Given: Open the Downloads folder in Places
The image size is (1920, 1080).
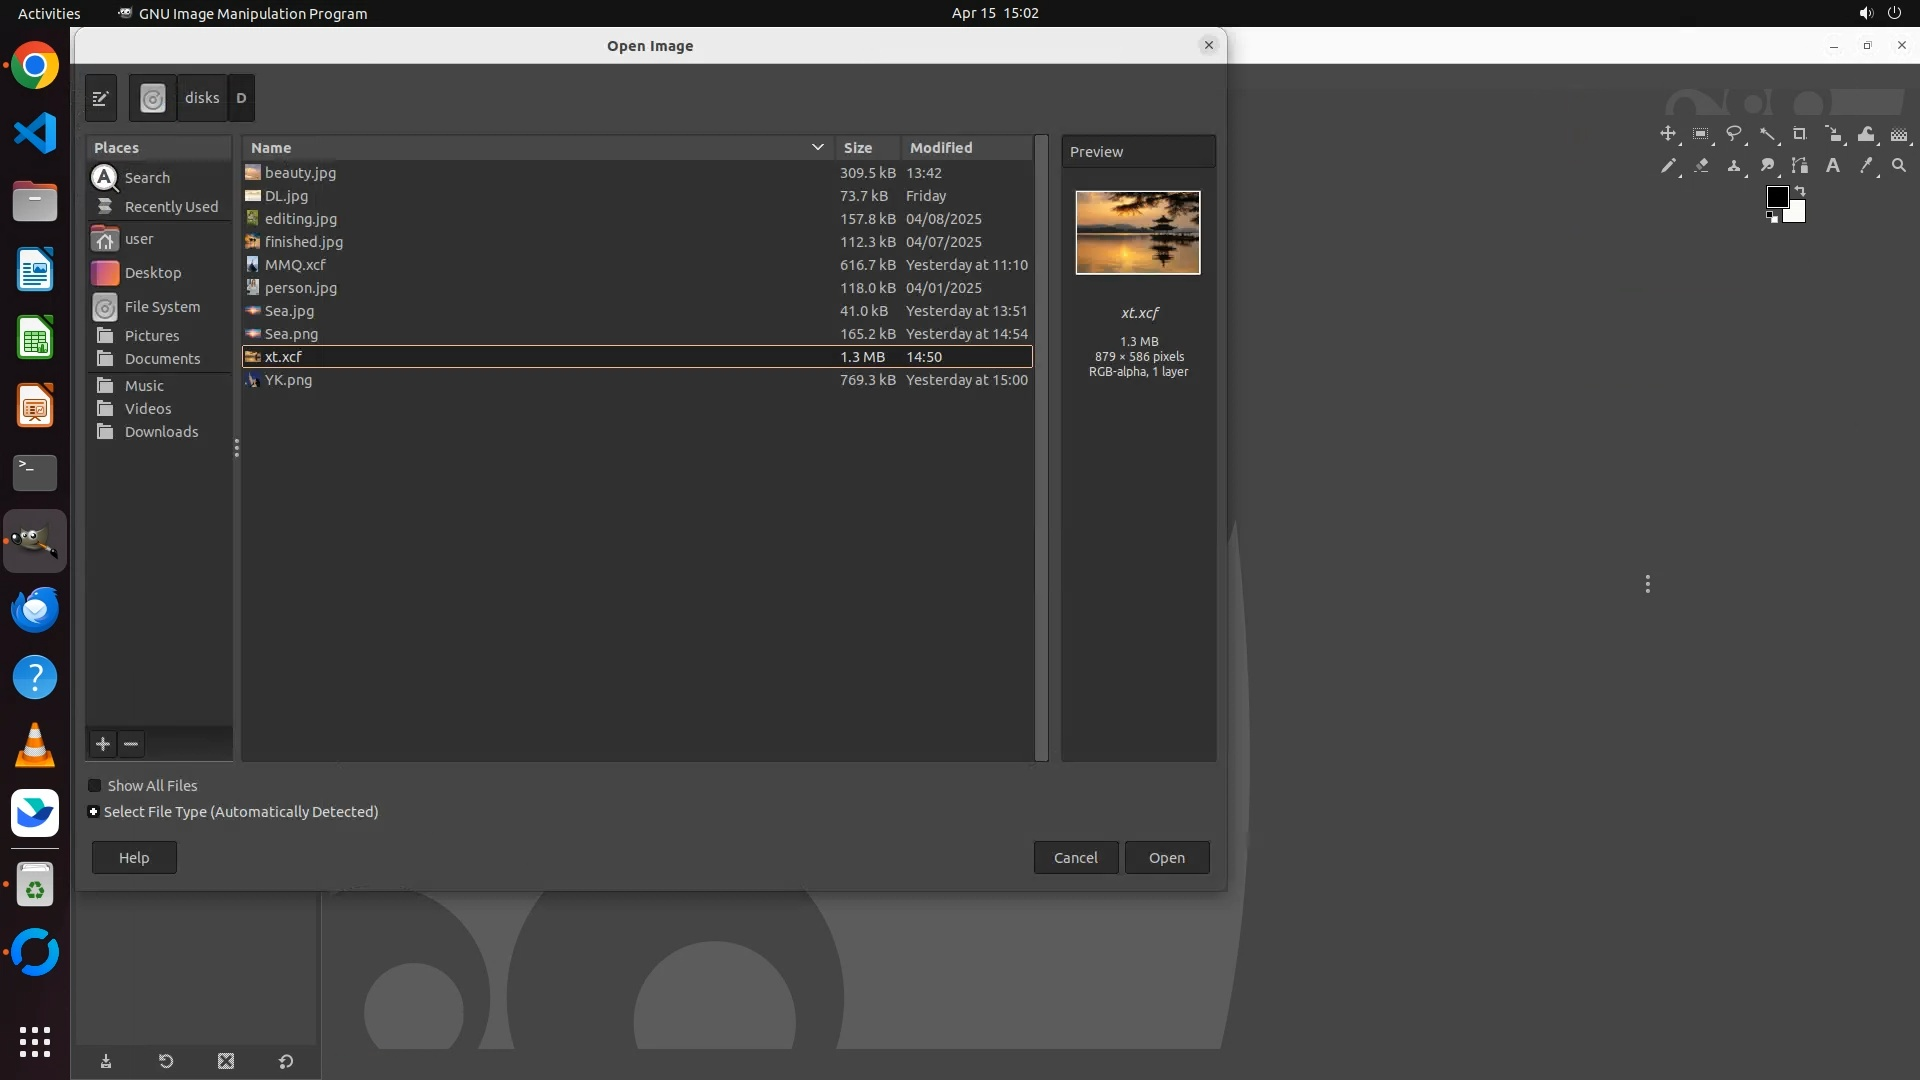Looking at the screenshot, I should [x=161, y=432].
